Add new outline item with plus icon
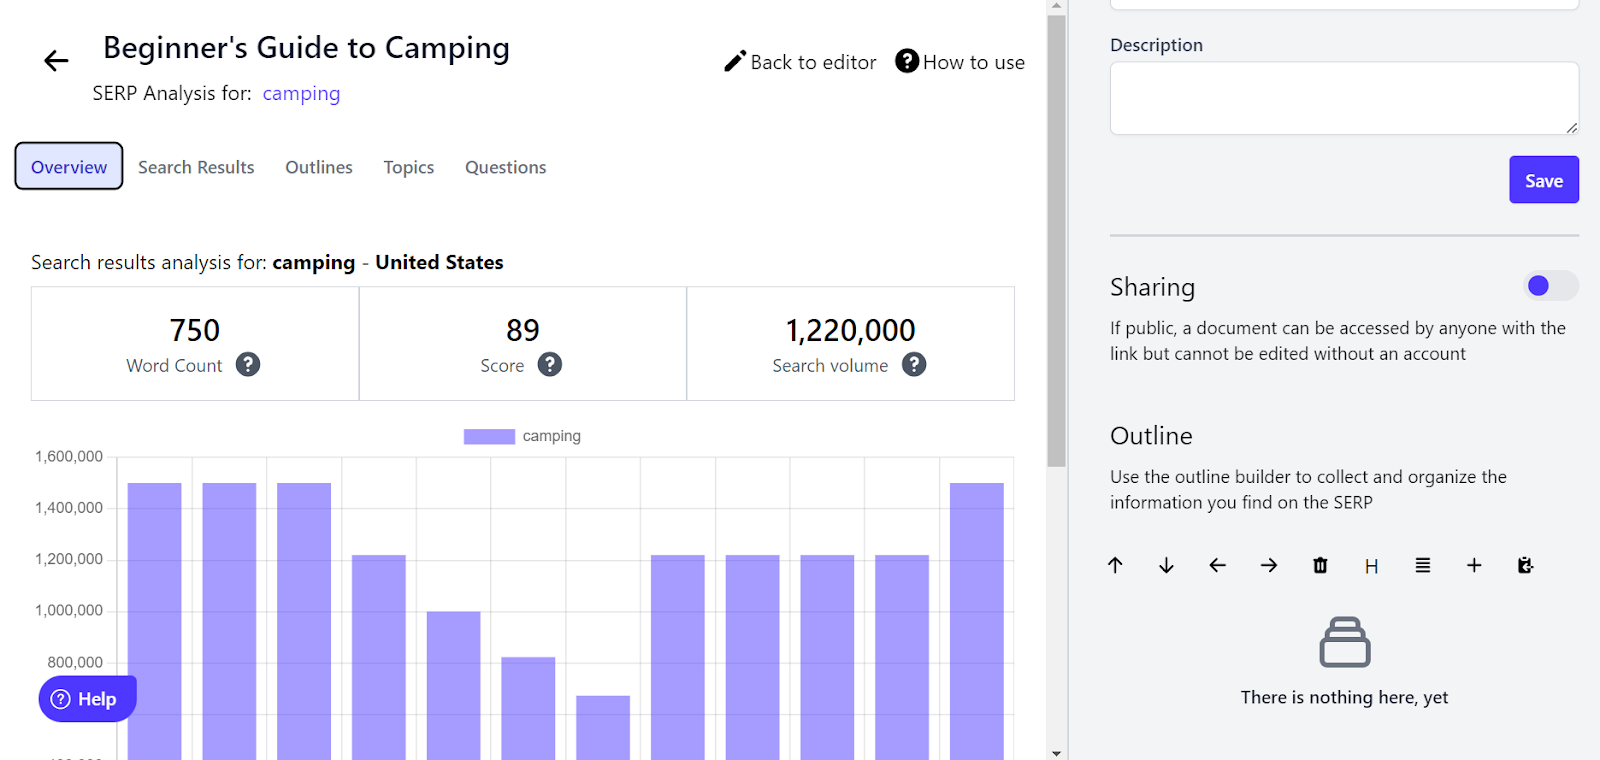The image size is (1600, 760). pyautogui.click(x=1474, y=566)
